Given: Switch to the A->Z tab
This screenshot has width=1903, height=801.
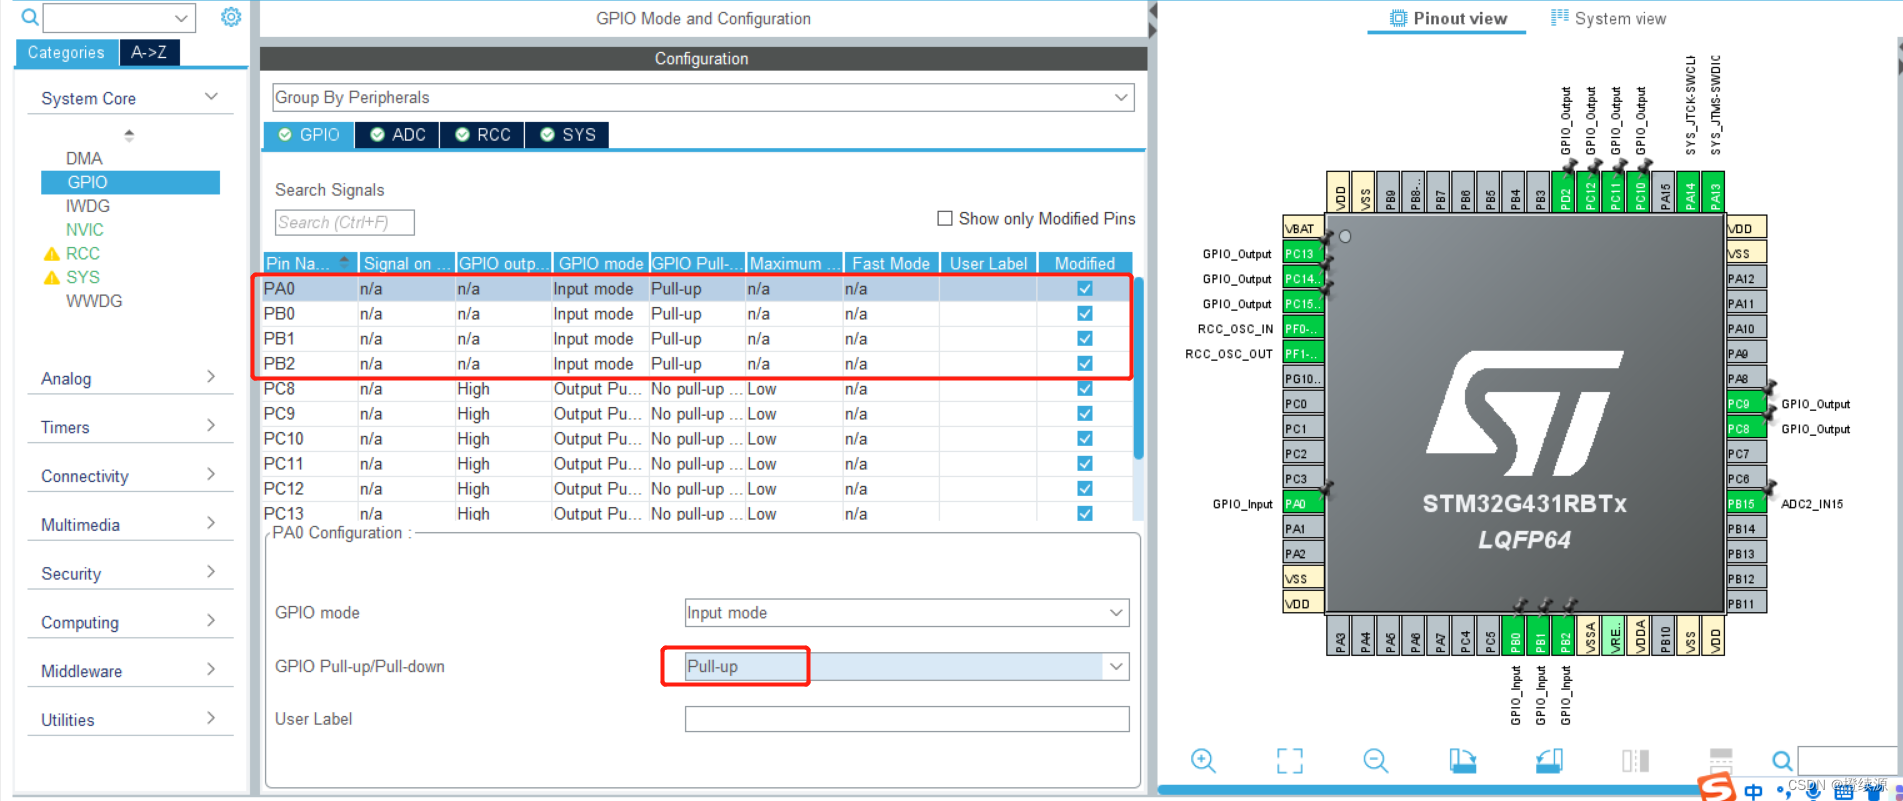Looking at the screenshot, I should click(x=149, y=53).
